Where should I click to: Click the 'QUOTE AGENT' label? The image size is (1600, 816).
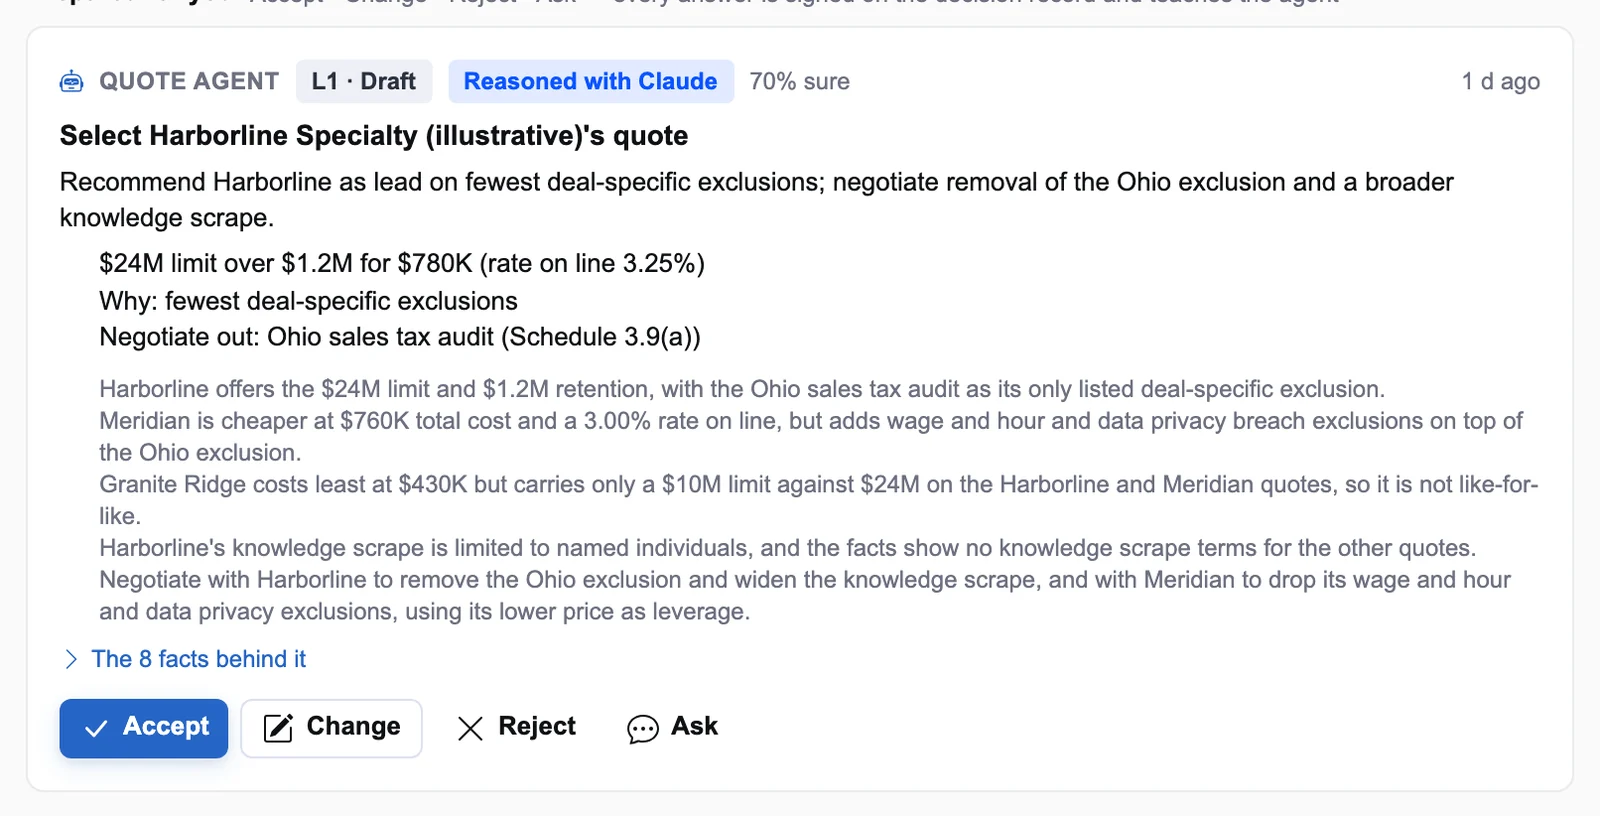coord(189,81)
